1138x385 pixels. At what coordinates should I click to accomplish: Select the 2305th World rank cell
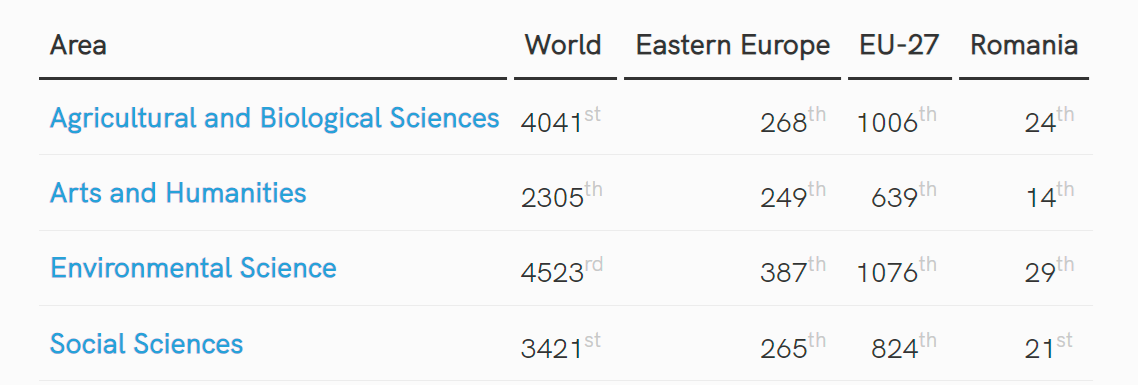tap(561, 195)
